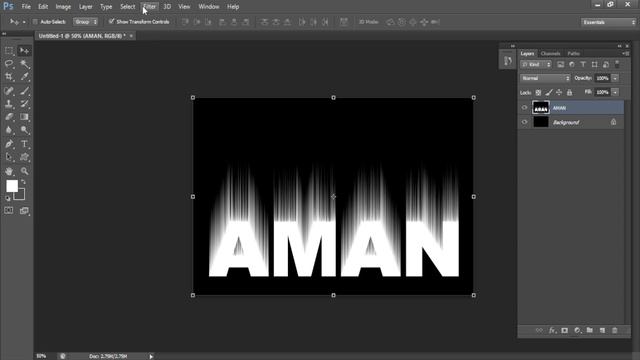Image resolution: width=640 pixels, height=360 pixels.
Task: Open the Normal blend mode dropdown
Action: point(545,78)
